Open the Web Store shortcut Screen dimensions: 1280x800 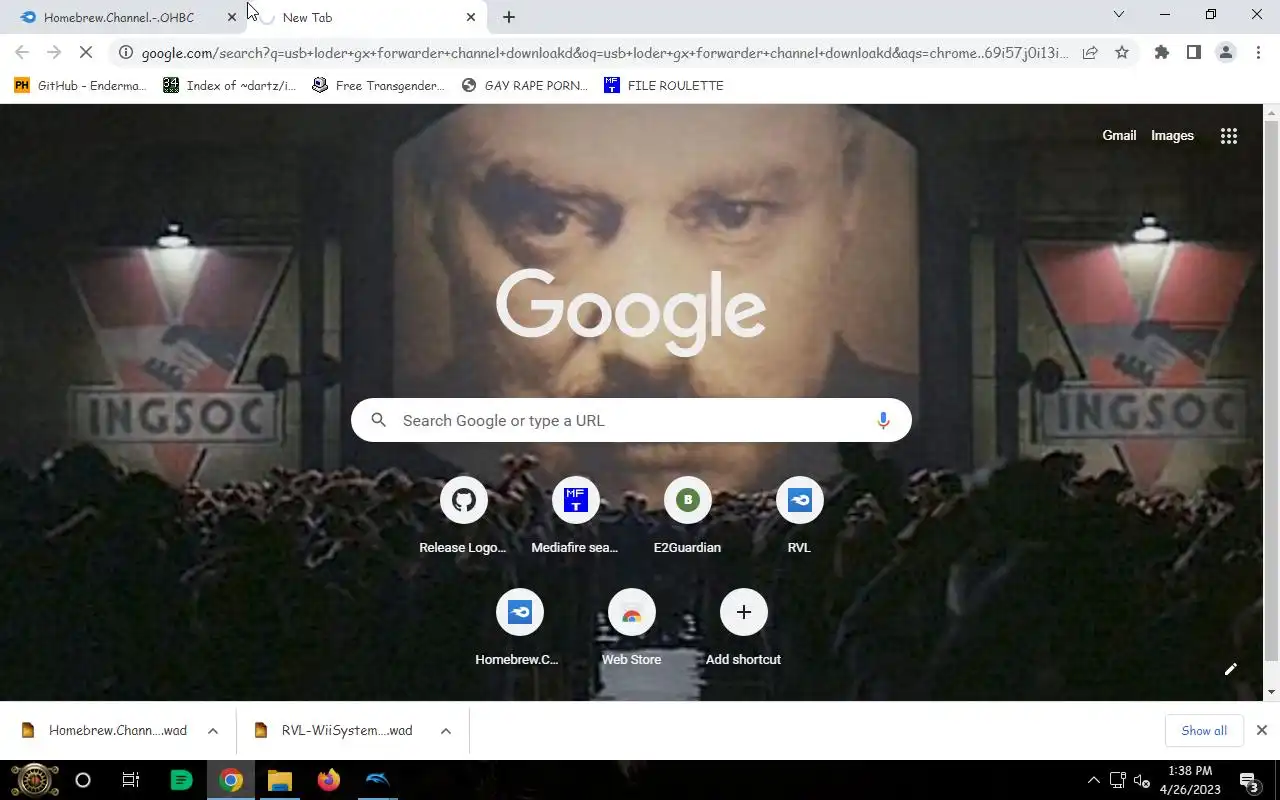click(631, 628)
